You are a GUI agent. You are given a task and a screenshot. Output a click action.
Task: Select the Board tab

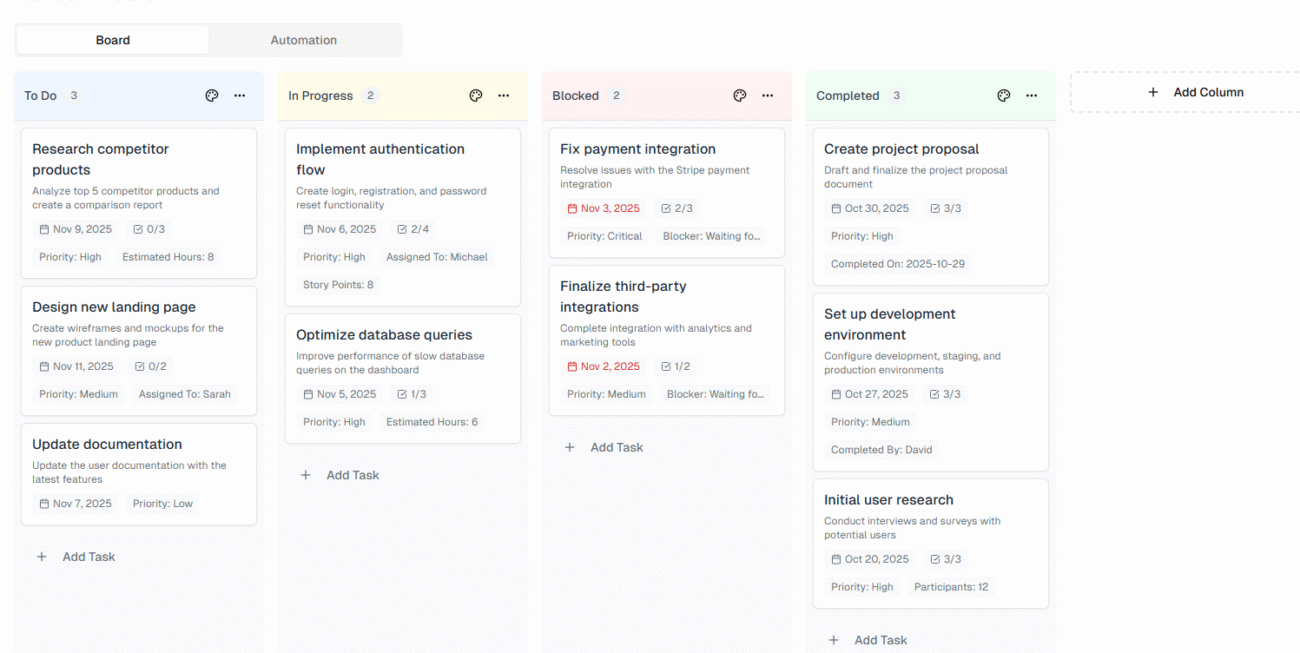(x=112, y=40)
